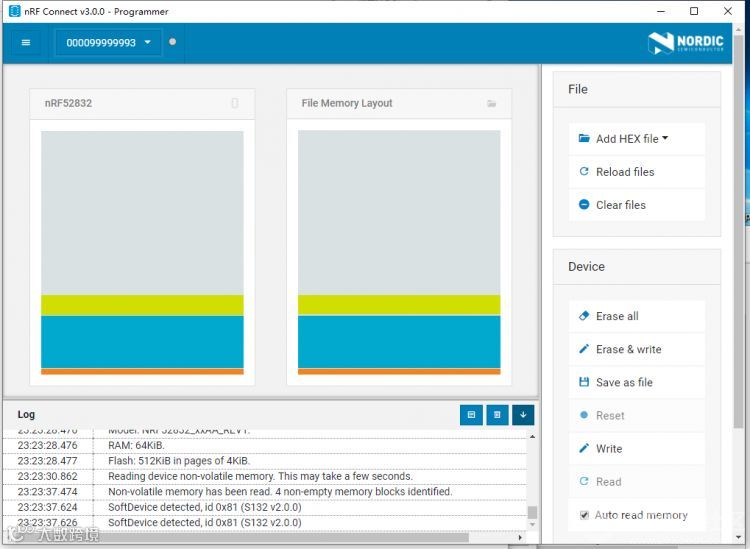Click Erase & write button
Image resolution: width=750 pixels, height=549 pixels.
point(637,350)
